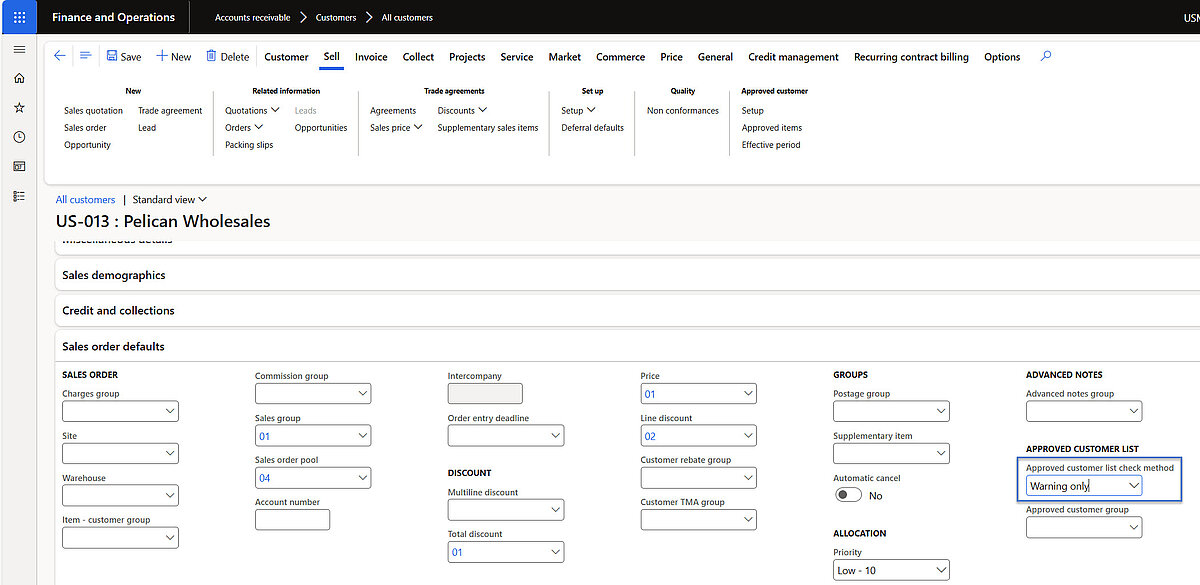The width and height of the screenshot is (1200, 585).
Task: Open the Credit management tab
Action: click(793, 57)
